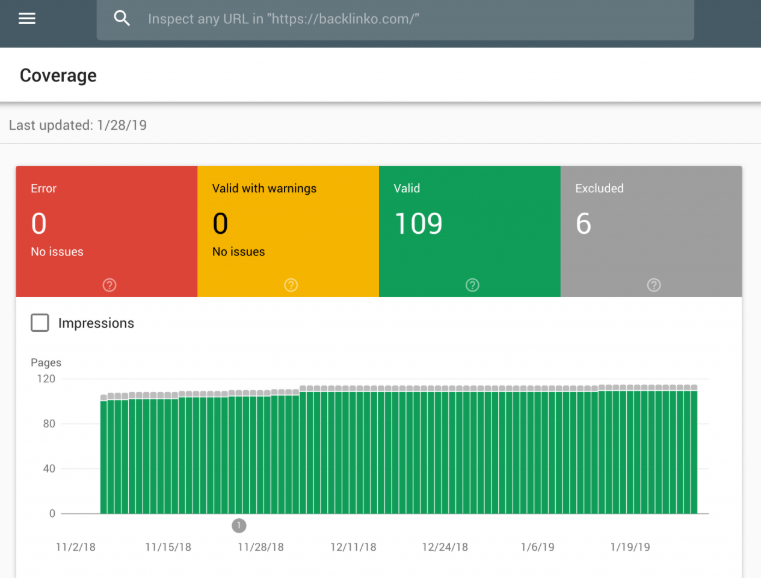761x578 pixels.
Task: Open help icon on Valid card
Action: (x=472, y=285)
